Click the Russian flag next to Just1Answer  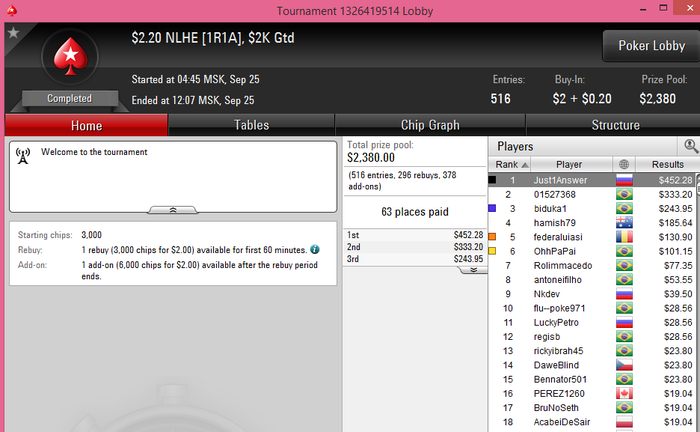click(x=624, y=180)
